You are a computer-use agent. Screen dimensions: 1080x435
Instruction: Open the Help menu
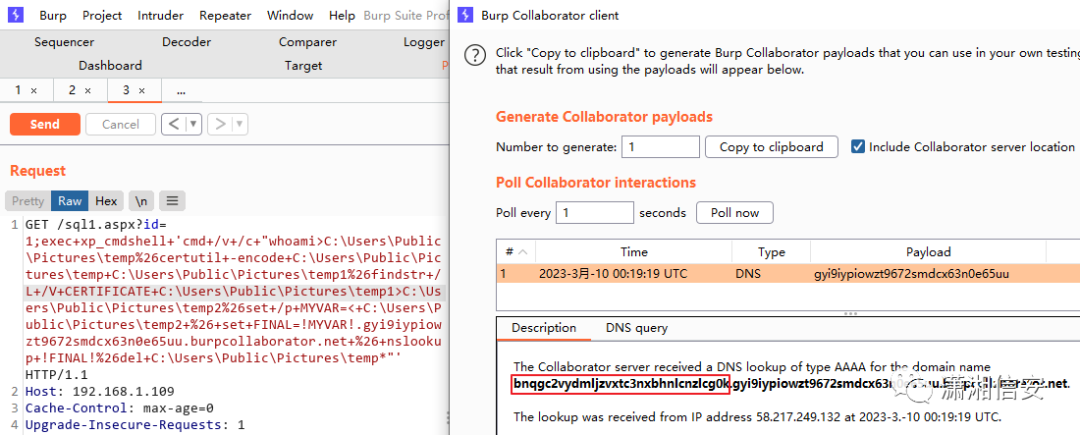[342, 15]
